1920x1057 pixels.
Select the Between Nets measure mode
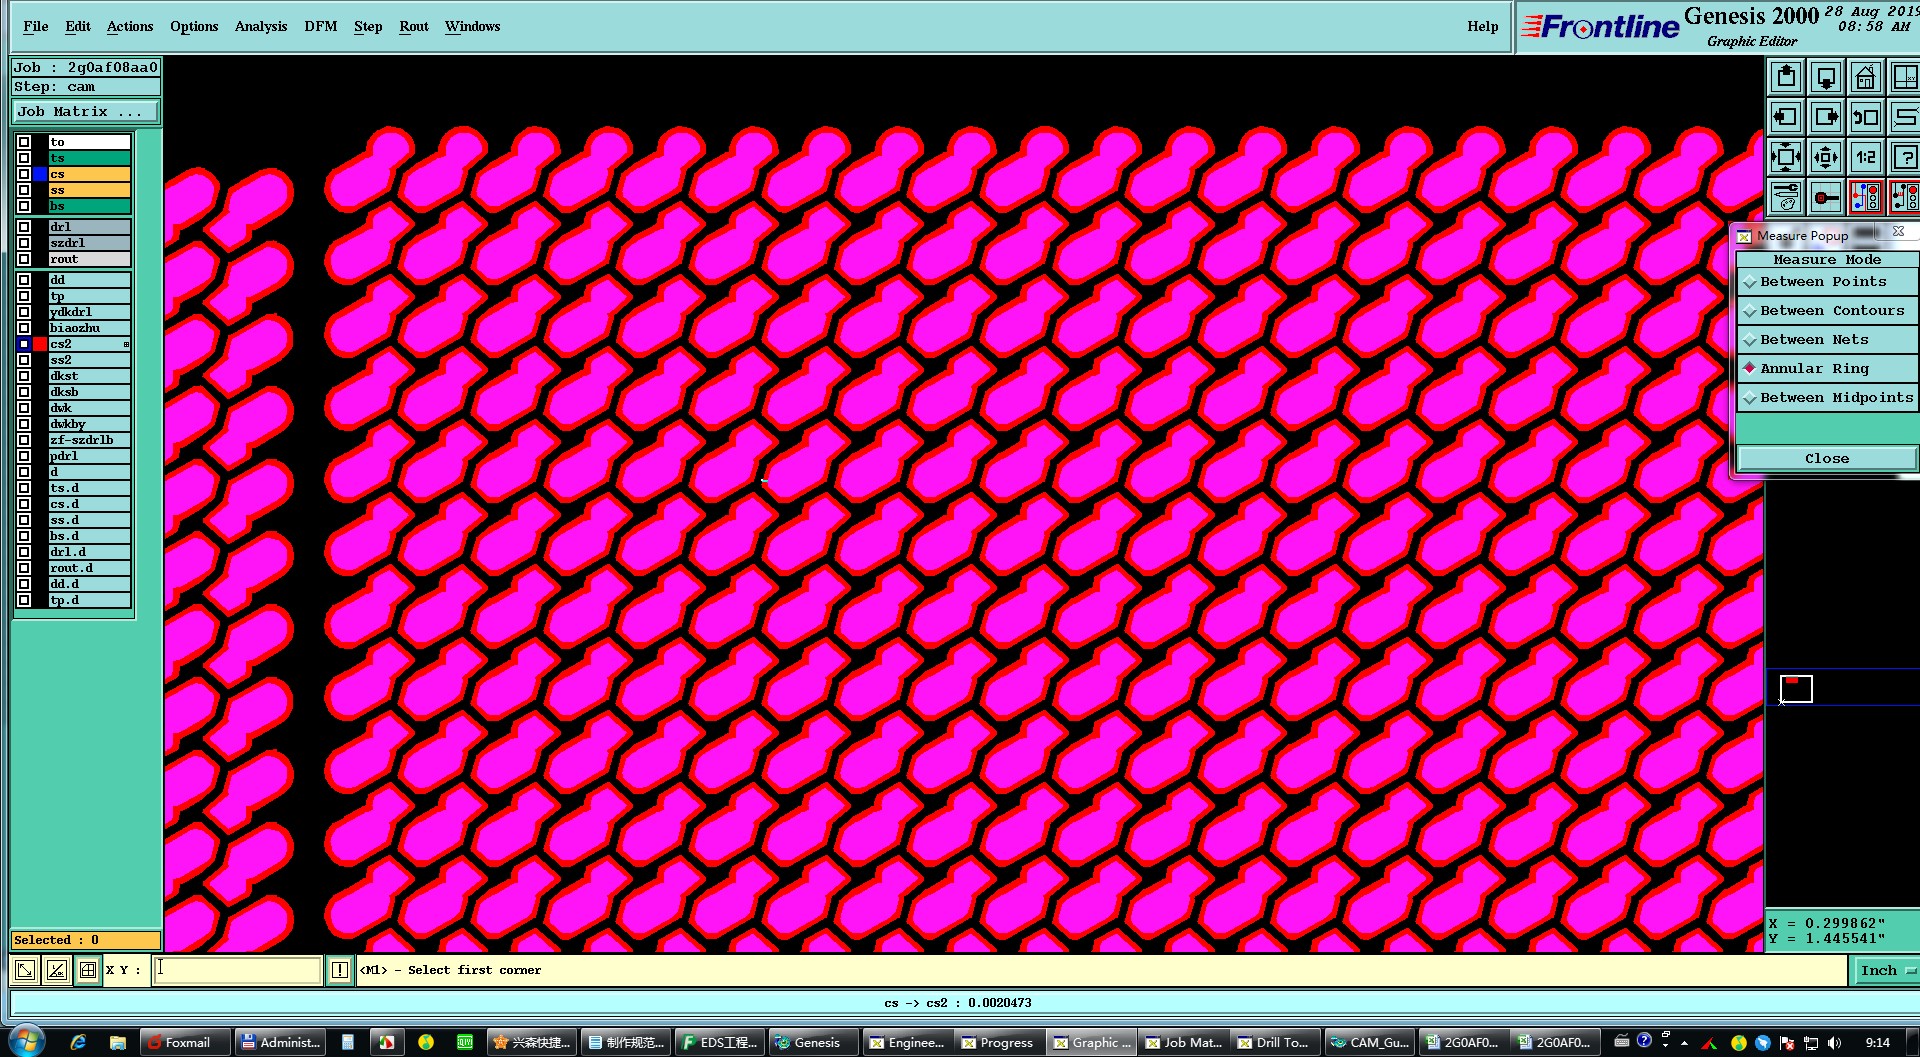pos(1826,340)
